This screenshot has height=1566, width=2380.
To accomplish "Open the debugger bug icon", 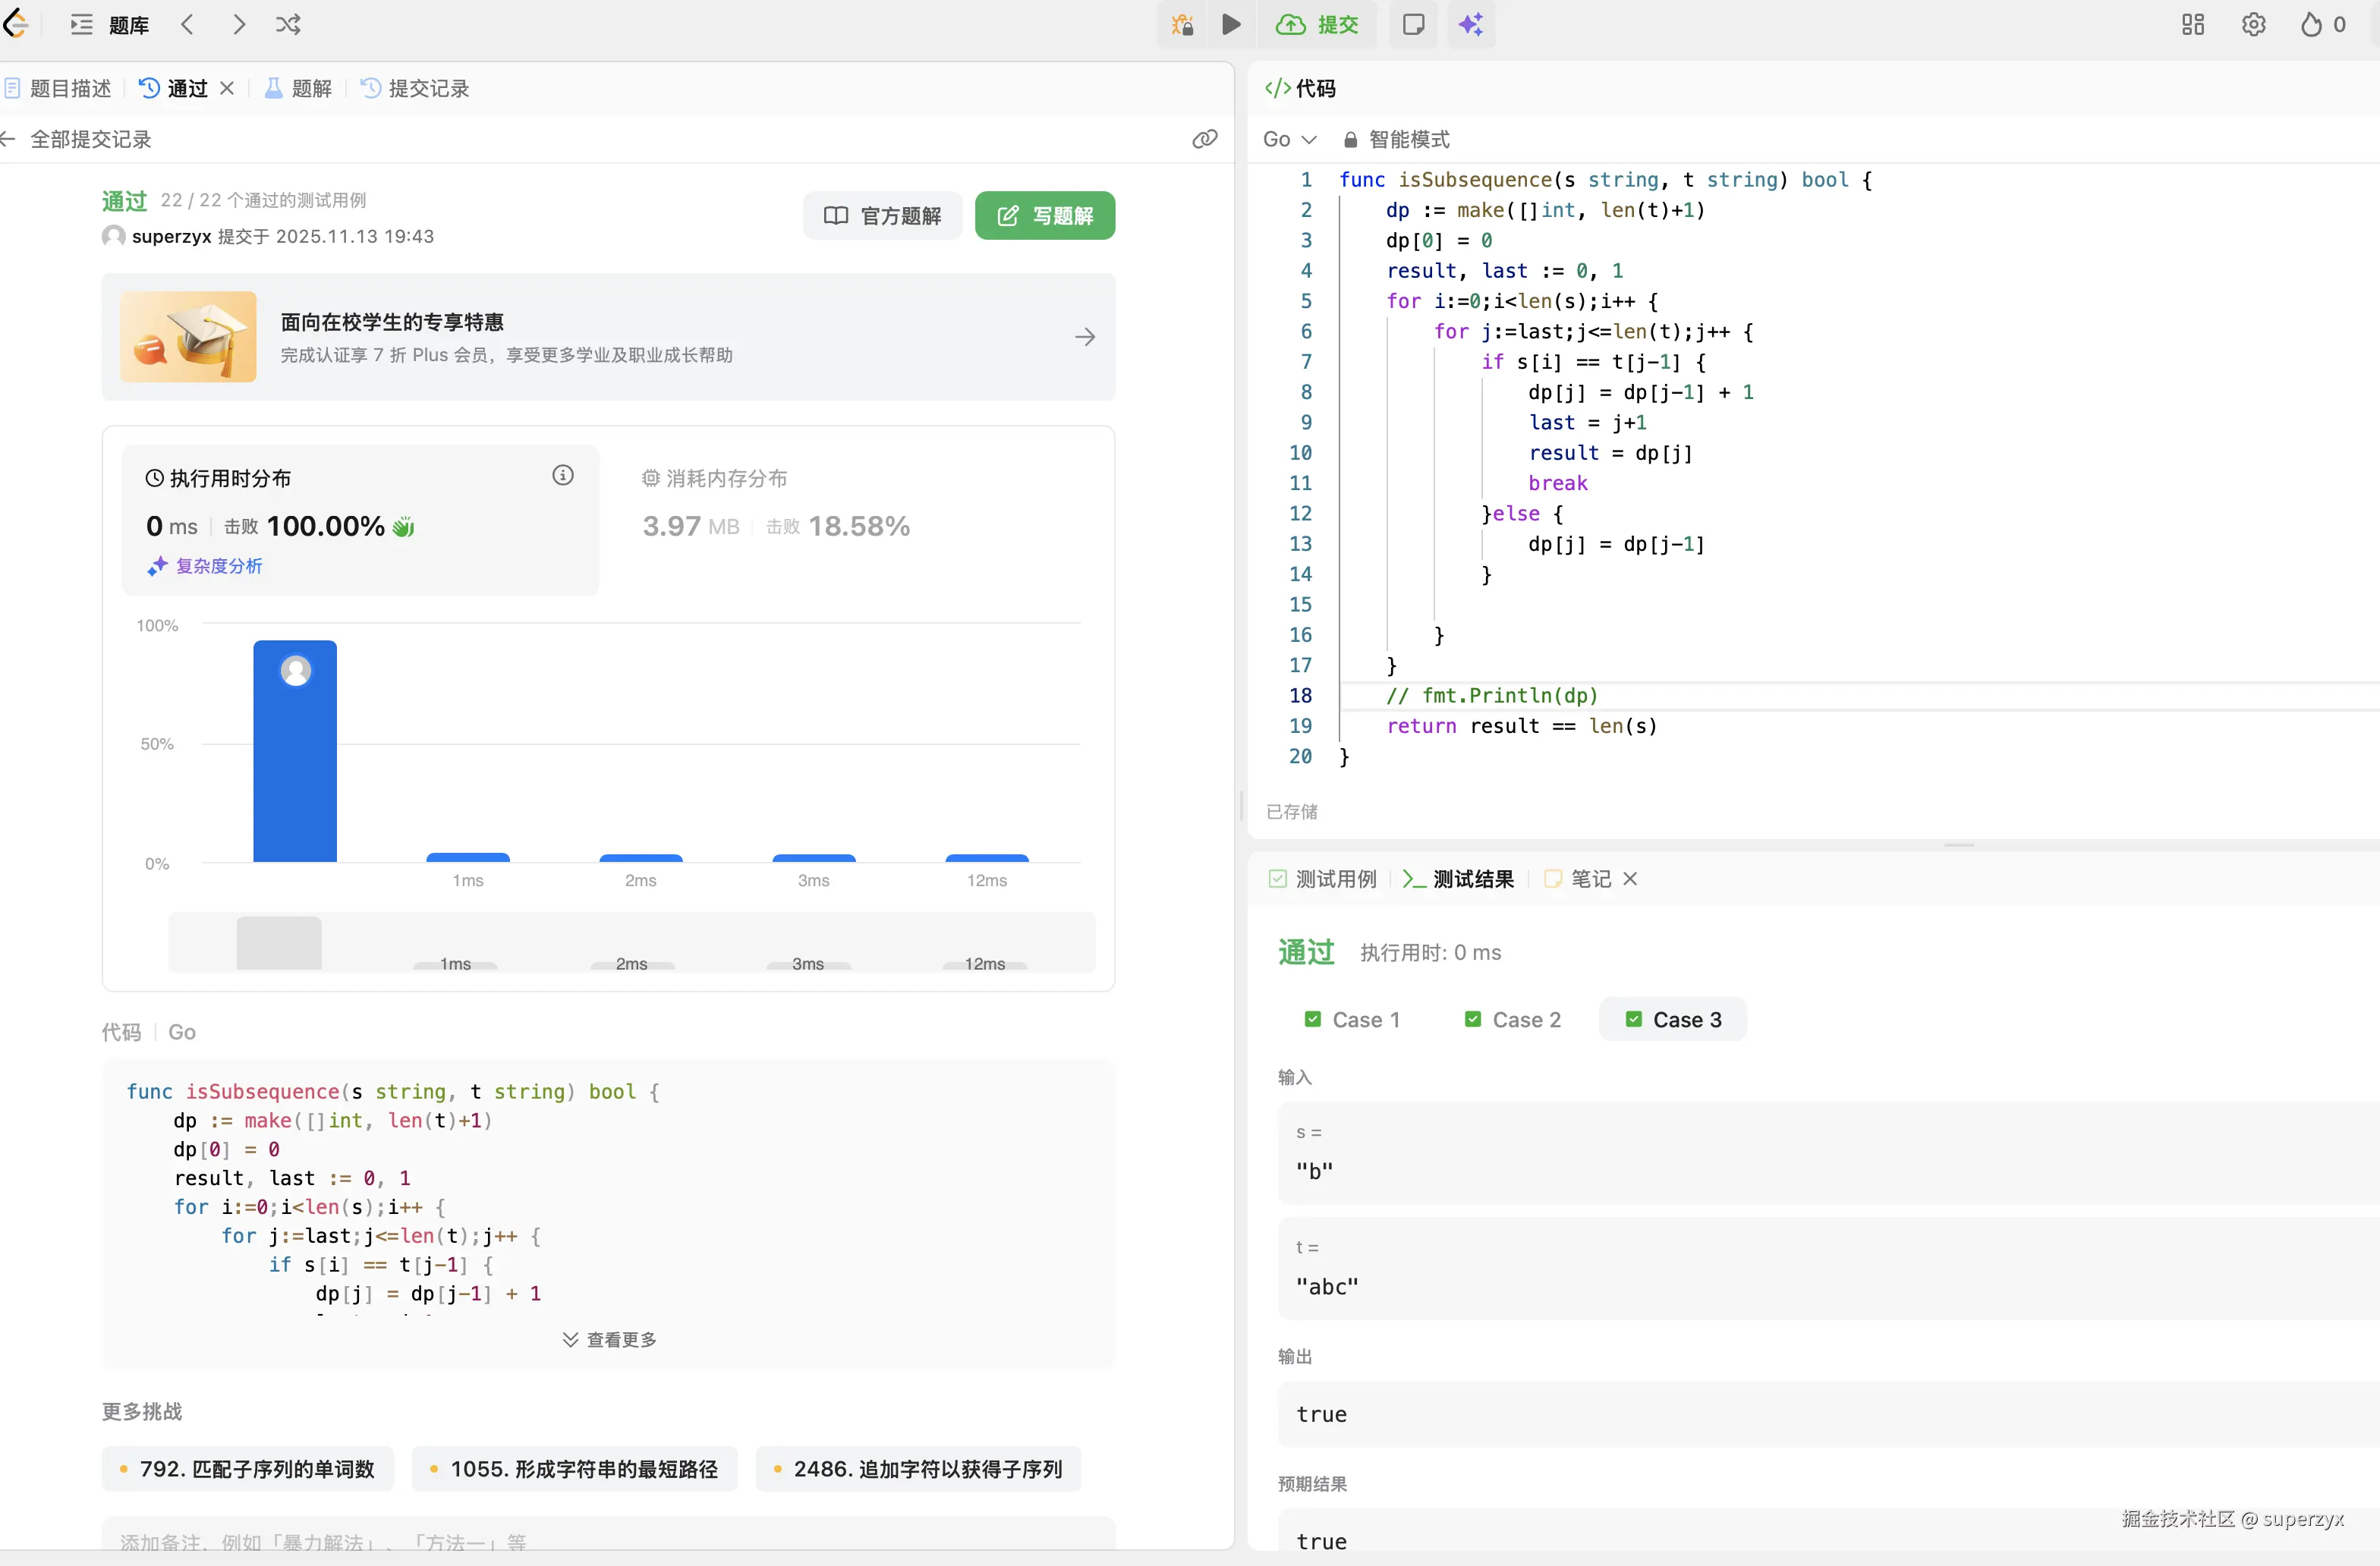I will point(1182,25).
